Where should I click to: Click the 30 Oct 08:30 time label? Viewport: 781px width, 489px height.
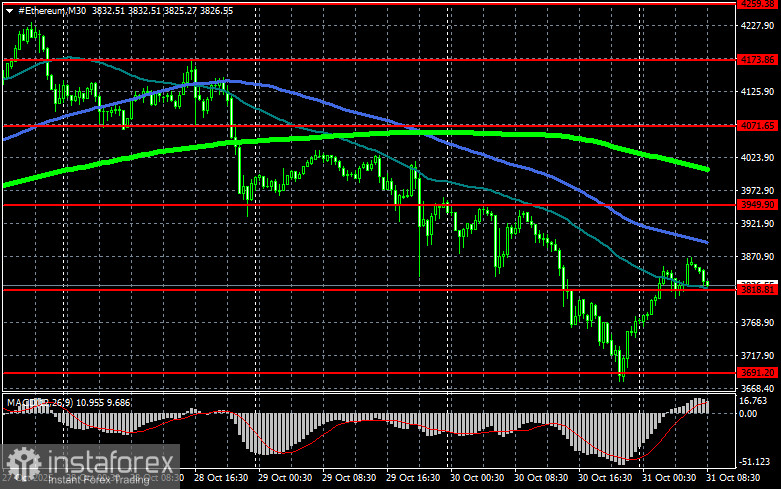click(x=541, y=478)
